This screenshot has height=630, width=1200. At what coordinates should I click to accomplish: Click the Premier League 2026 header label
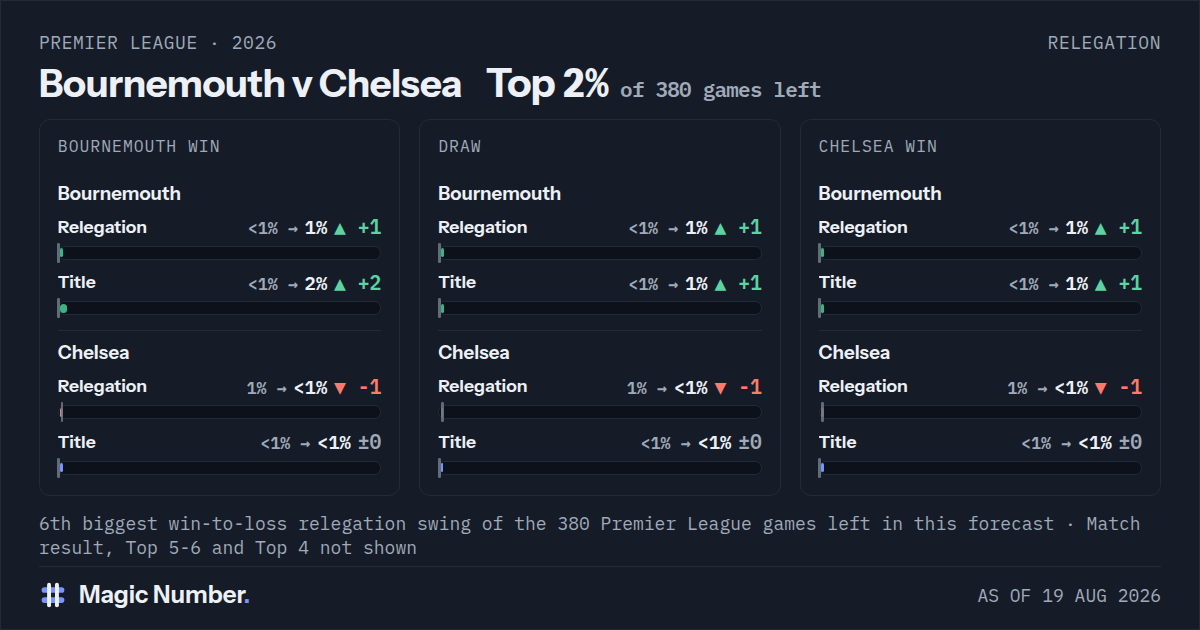point(158,43)
